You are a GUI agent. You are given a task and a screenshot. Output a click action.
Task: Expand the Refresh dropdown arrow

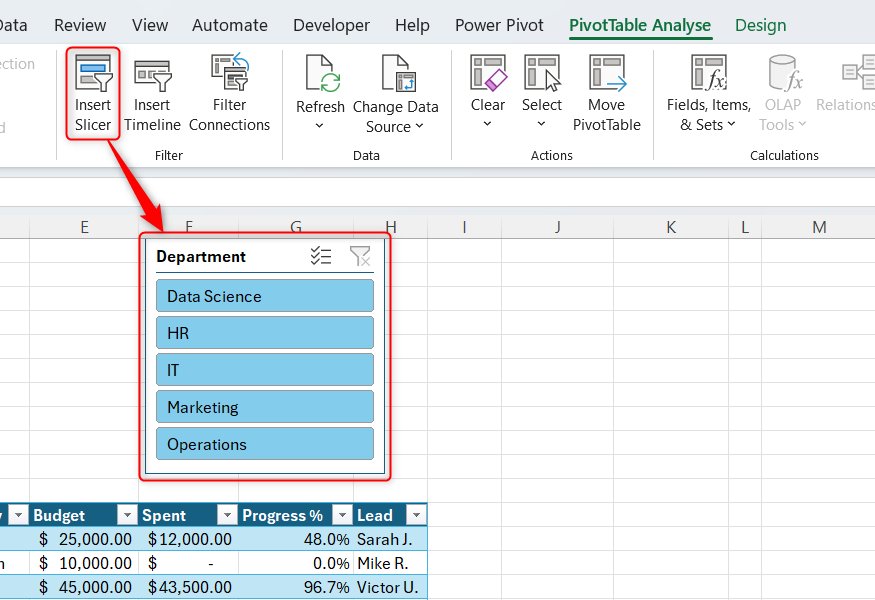click(x=319, y=126)
